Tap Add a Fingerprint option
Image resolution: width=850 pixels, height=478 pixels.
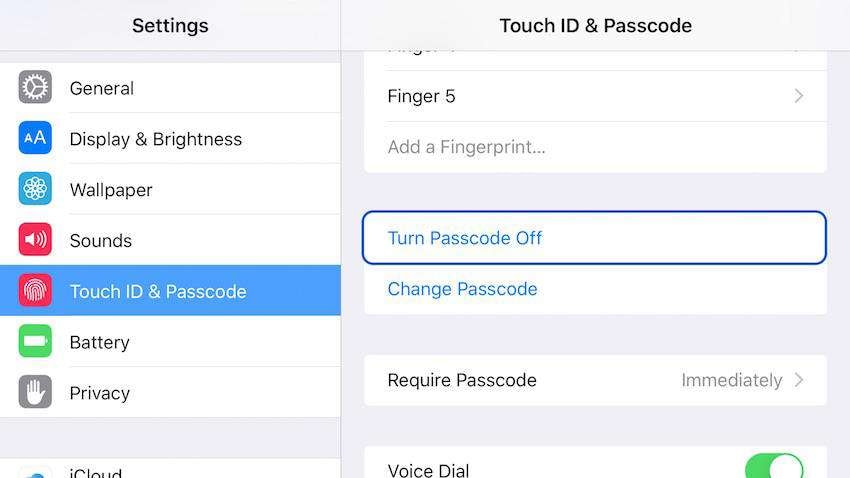466,147
